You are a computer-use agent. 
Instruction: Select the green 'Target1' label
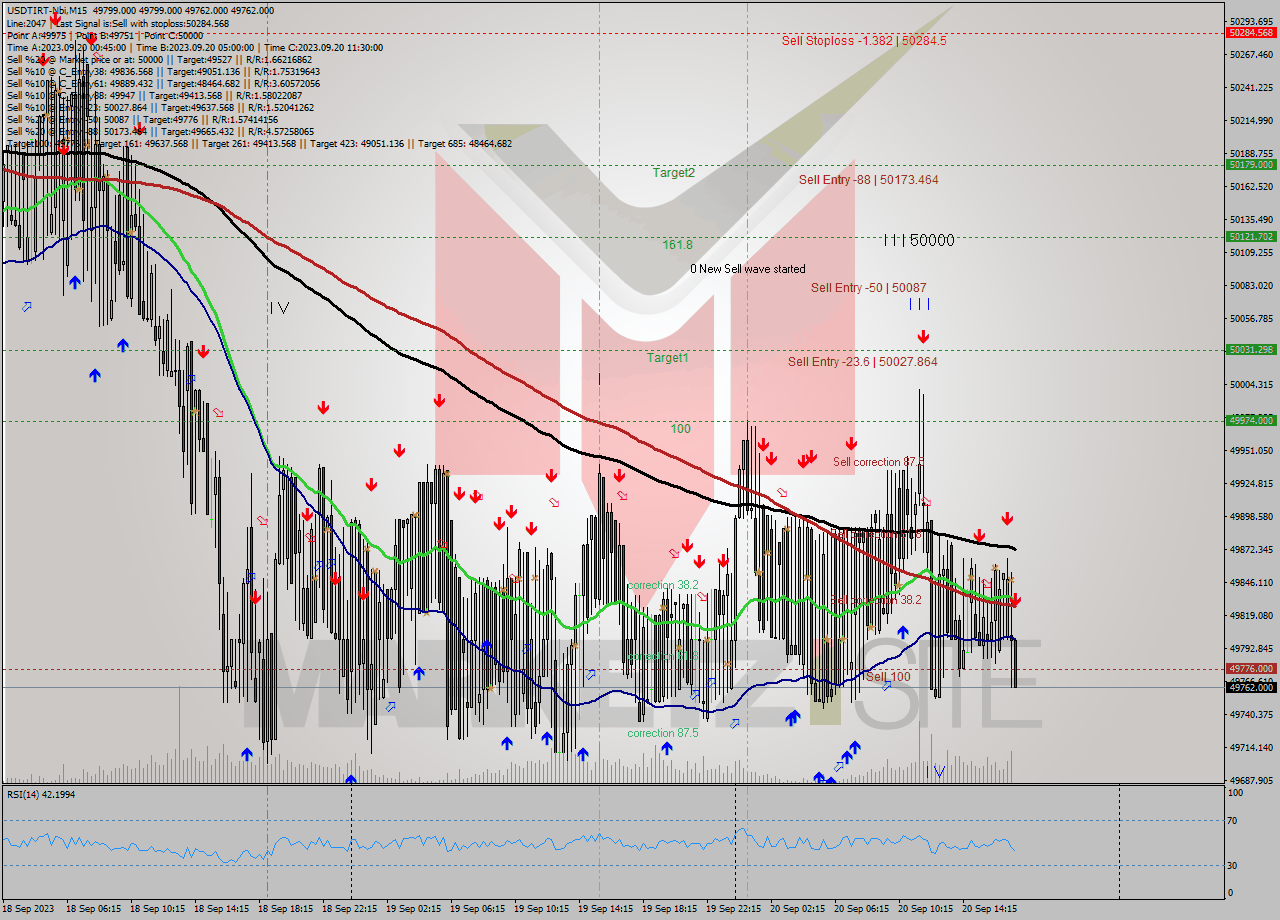pos(667,357)
